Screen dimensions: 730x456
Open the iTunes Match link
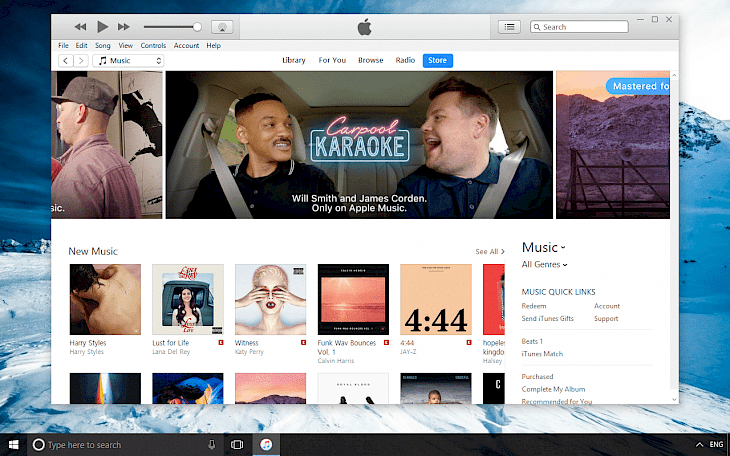pyautogui.click(x=542, y=354)
